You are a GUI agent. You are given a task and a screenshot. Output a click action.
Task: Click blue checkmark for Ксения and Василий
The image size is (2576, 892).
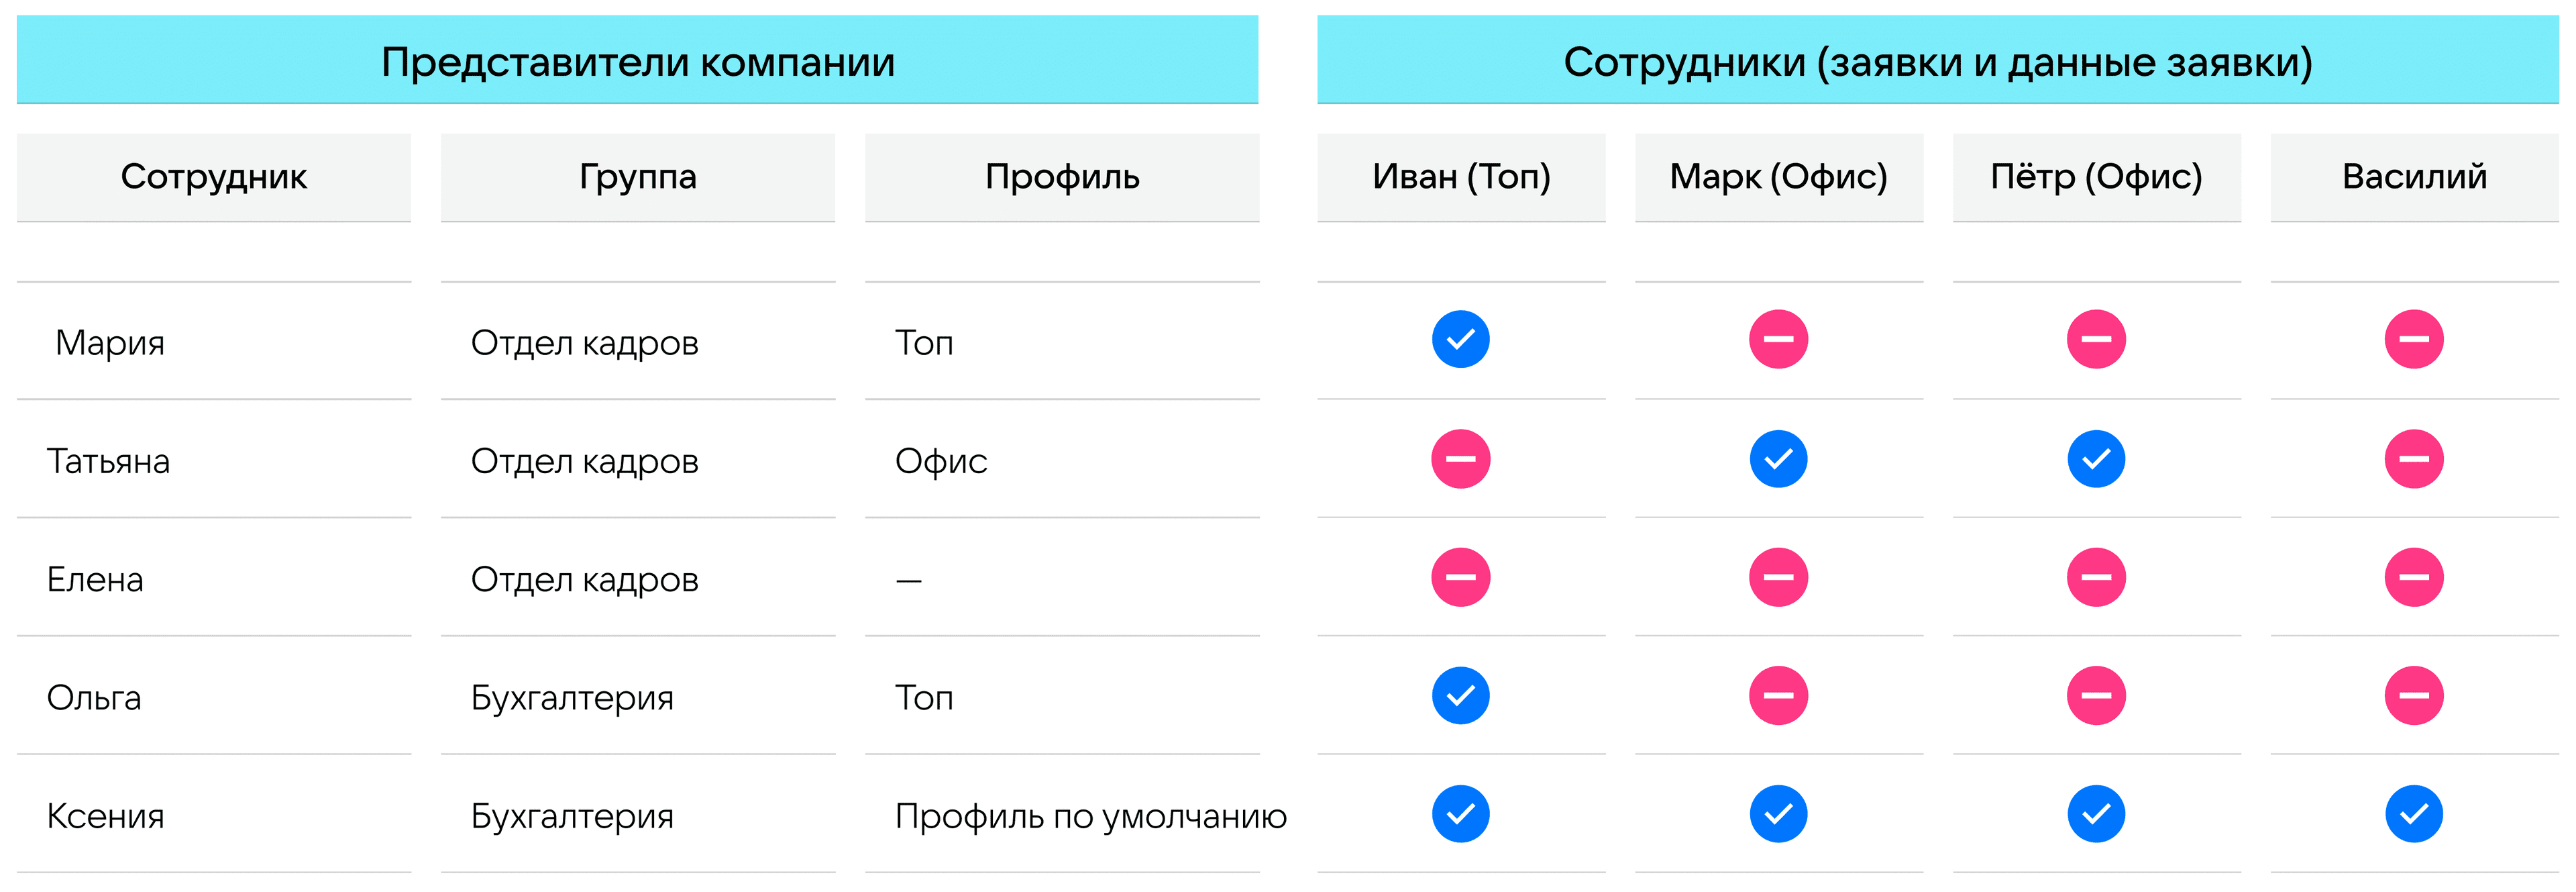2414,814
